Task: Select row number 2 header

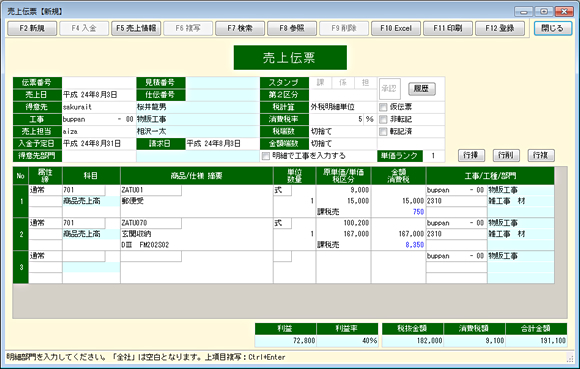Action: 21,234
